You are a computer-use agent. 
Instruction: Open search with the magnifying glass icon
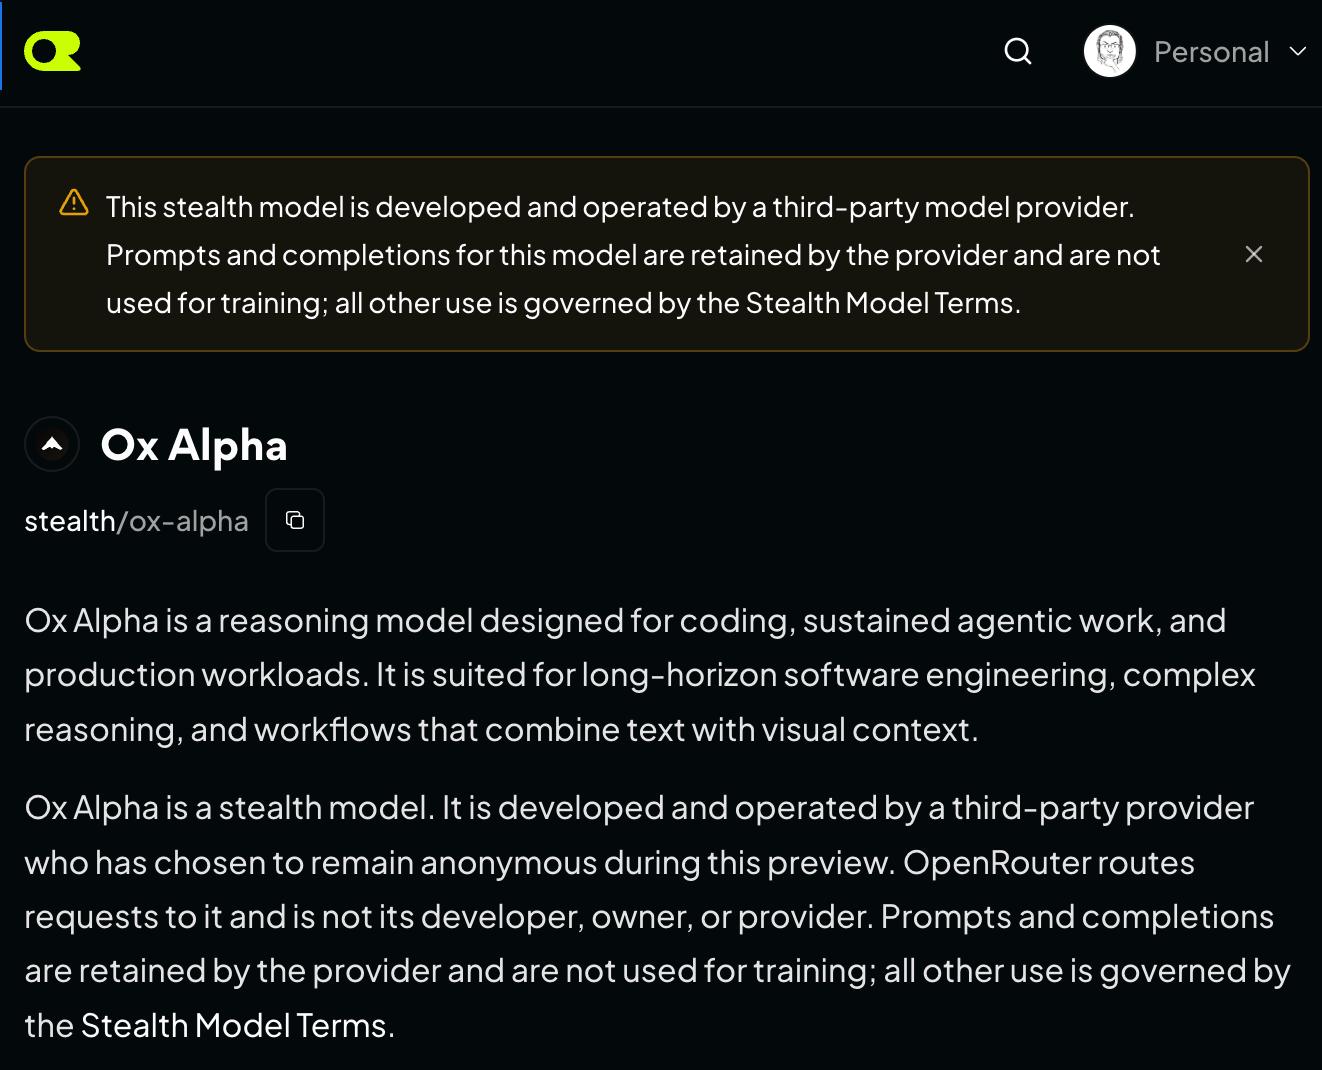point(1018,51)
